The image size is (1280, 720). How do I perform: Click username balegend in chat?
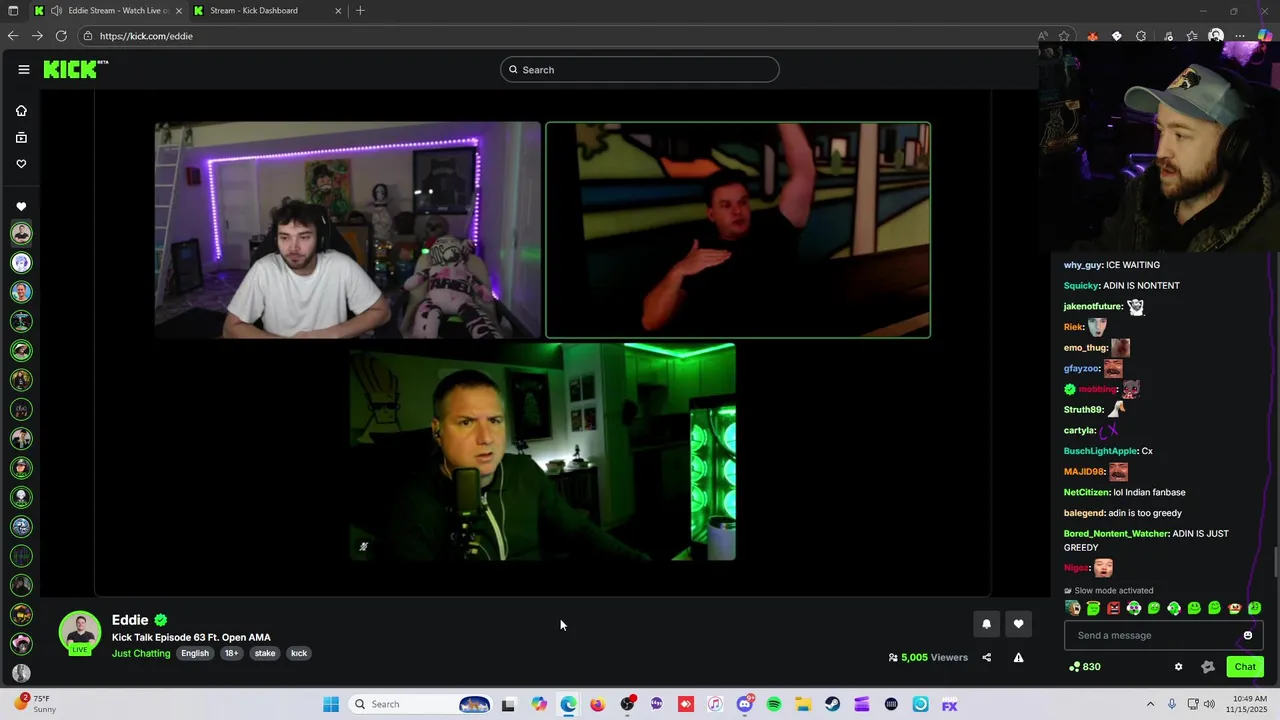(x=1084, y=513)
